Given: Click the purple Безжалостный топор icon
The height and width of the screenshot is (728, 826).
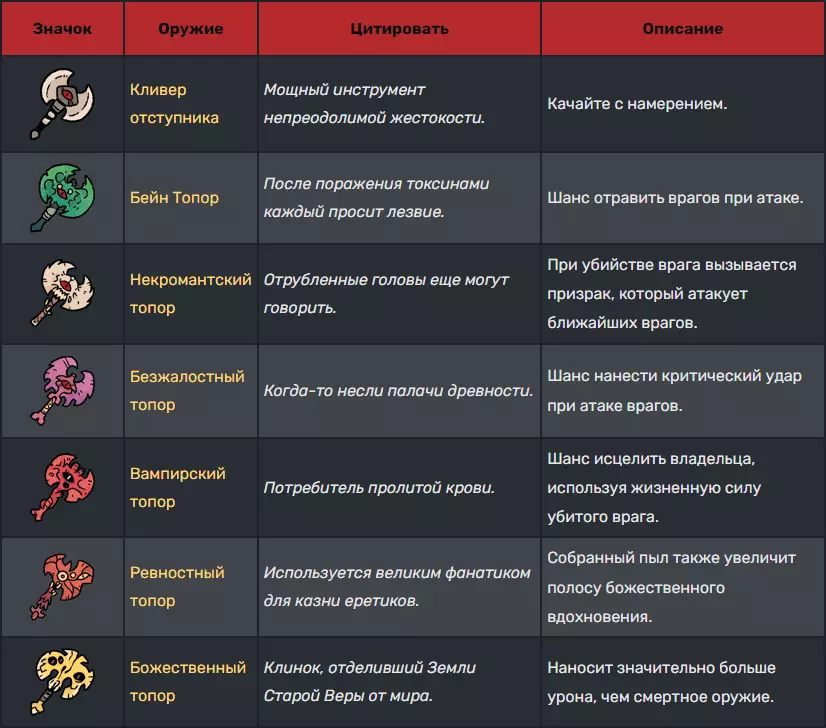Looking at the screenshot, I should pos(64,391).
